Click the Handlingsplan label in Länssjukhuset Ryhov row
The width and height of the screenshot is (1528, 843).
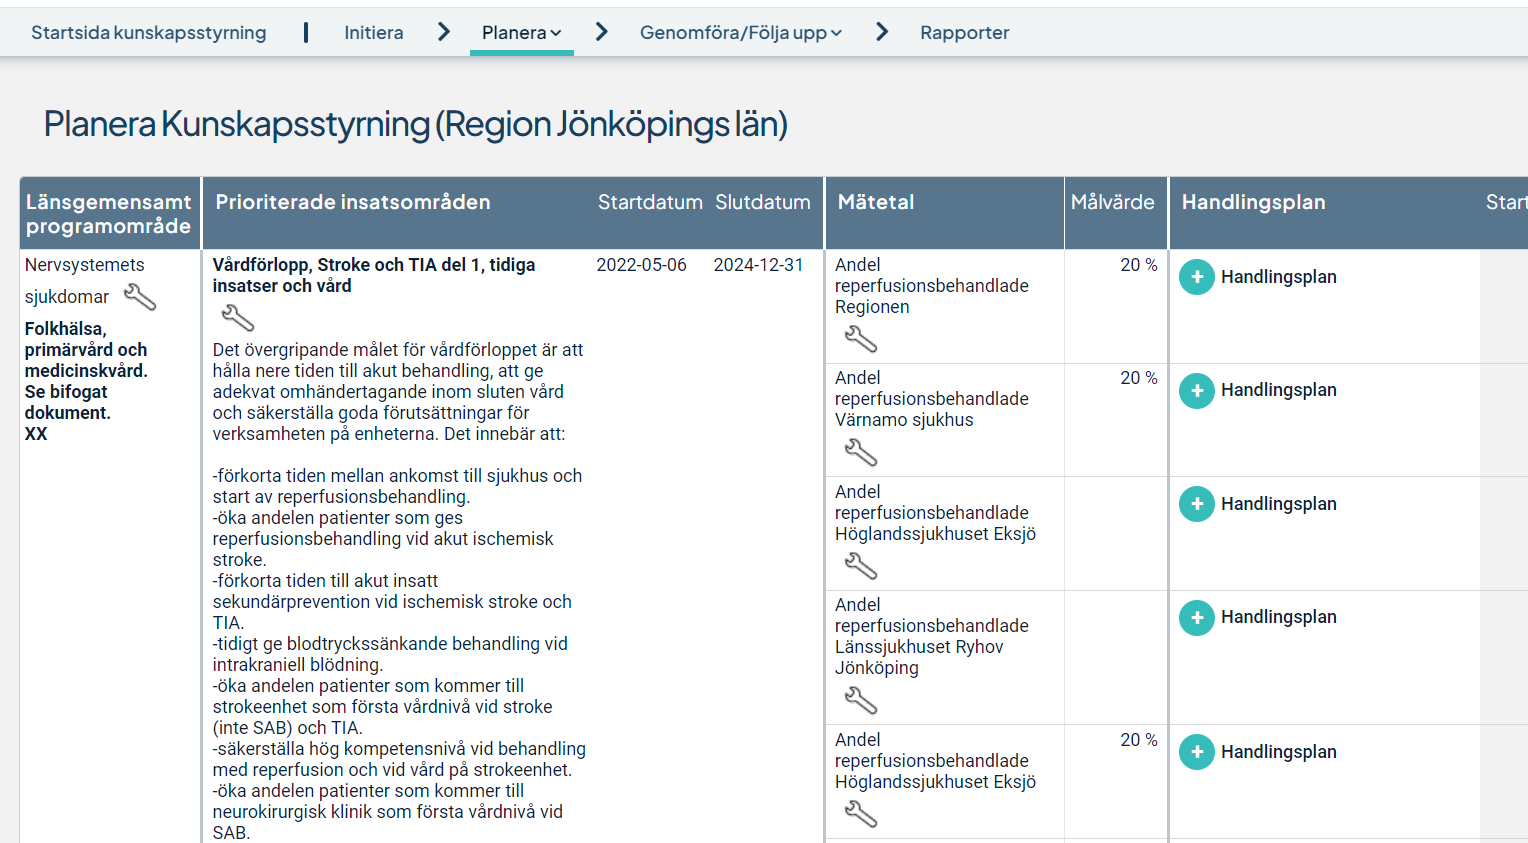coord(1279,617)
